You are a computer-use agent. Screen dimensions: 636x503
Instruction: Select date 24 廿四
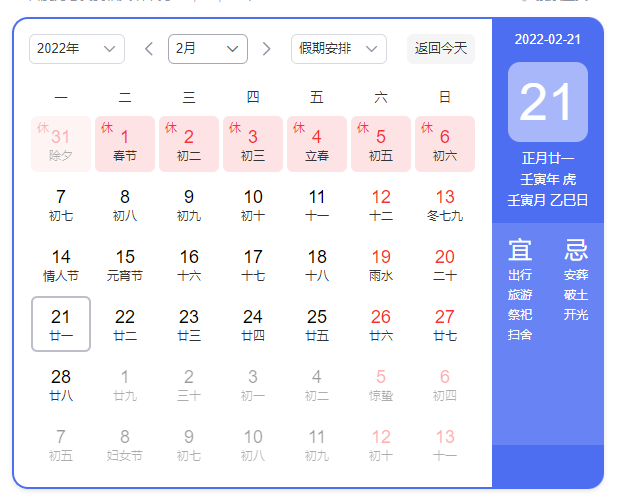pos(253,324)
